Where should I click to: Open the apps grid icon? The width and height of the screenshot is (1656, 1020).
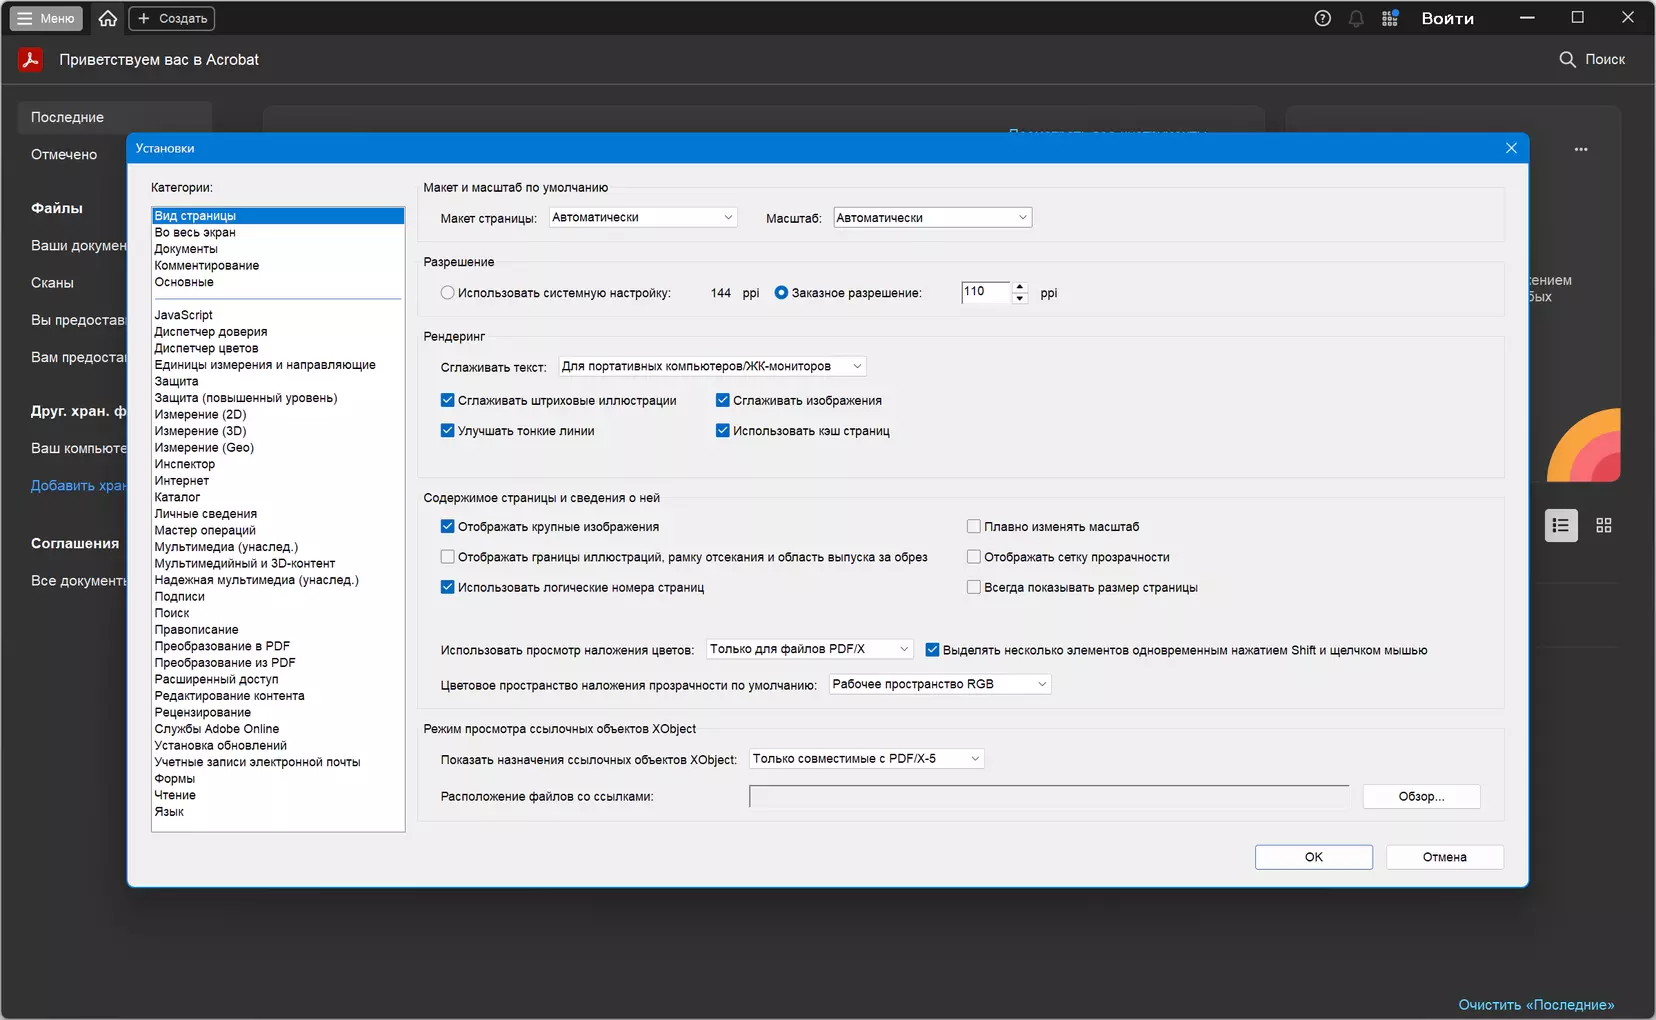tap(1390, 18)
